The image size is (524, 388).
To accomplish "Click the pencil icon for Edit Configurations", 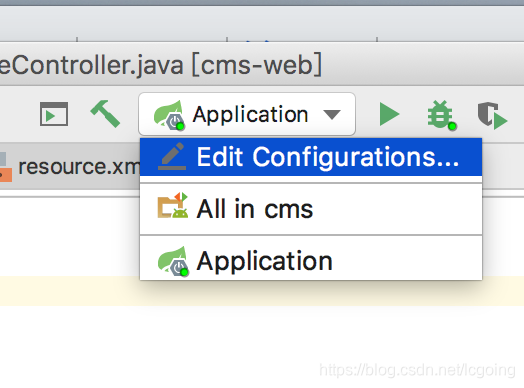I will tap(172, 156).
